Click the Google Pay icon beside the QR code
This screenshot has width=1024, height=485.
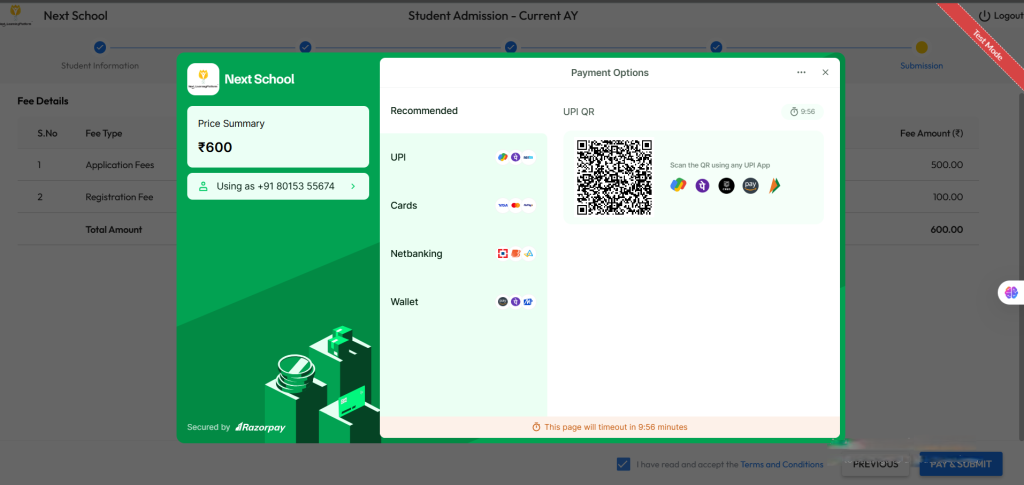point(678,185)
